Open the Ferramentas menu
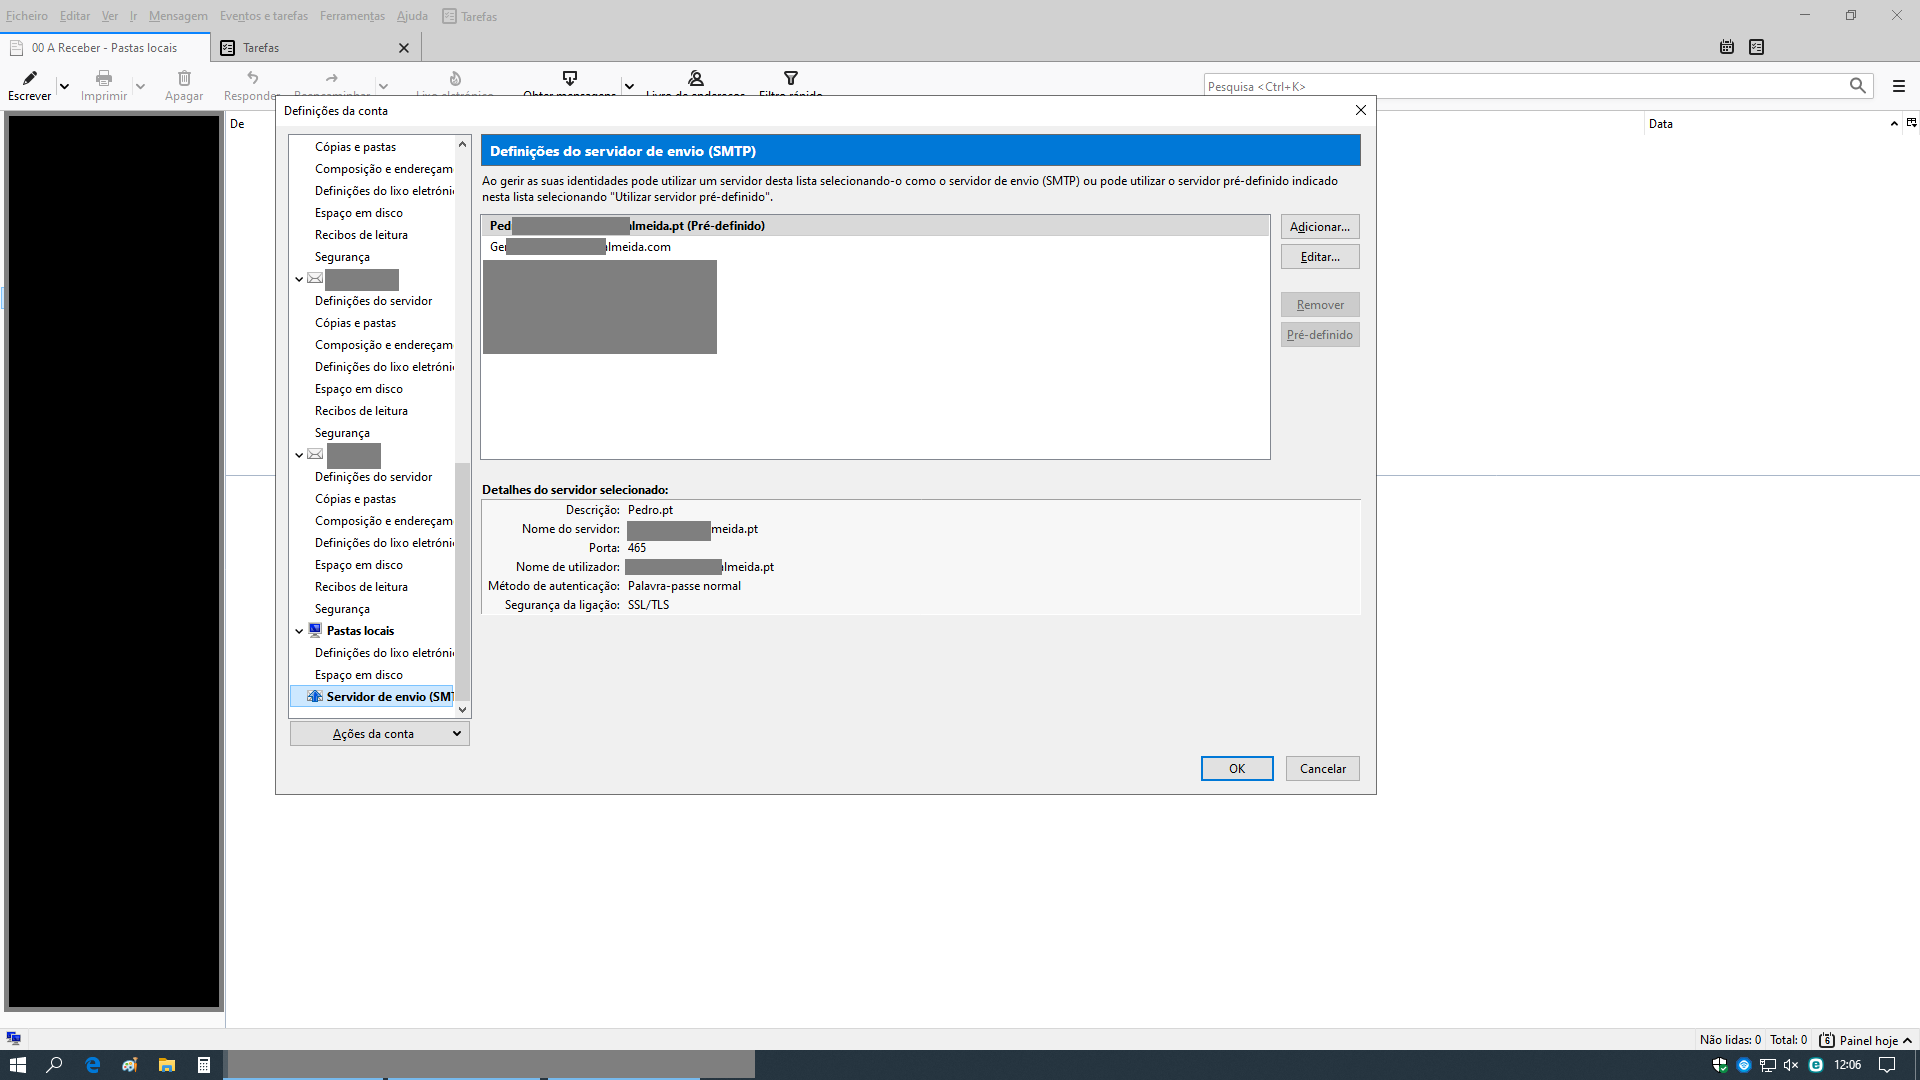 pos(352,16)
